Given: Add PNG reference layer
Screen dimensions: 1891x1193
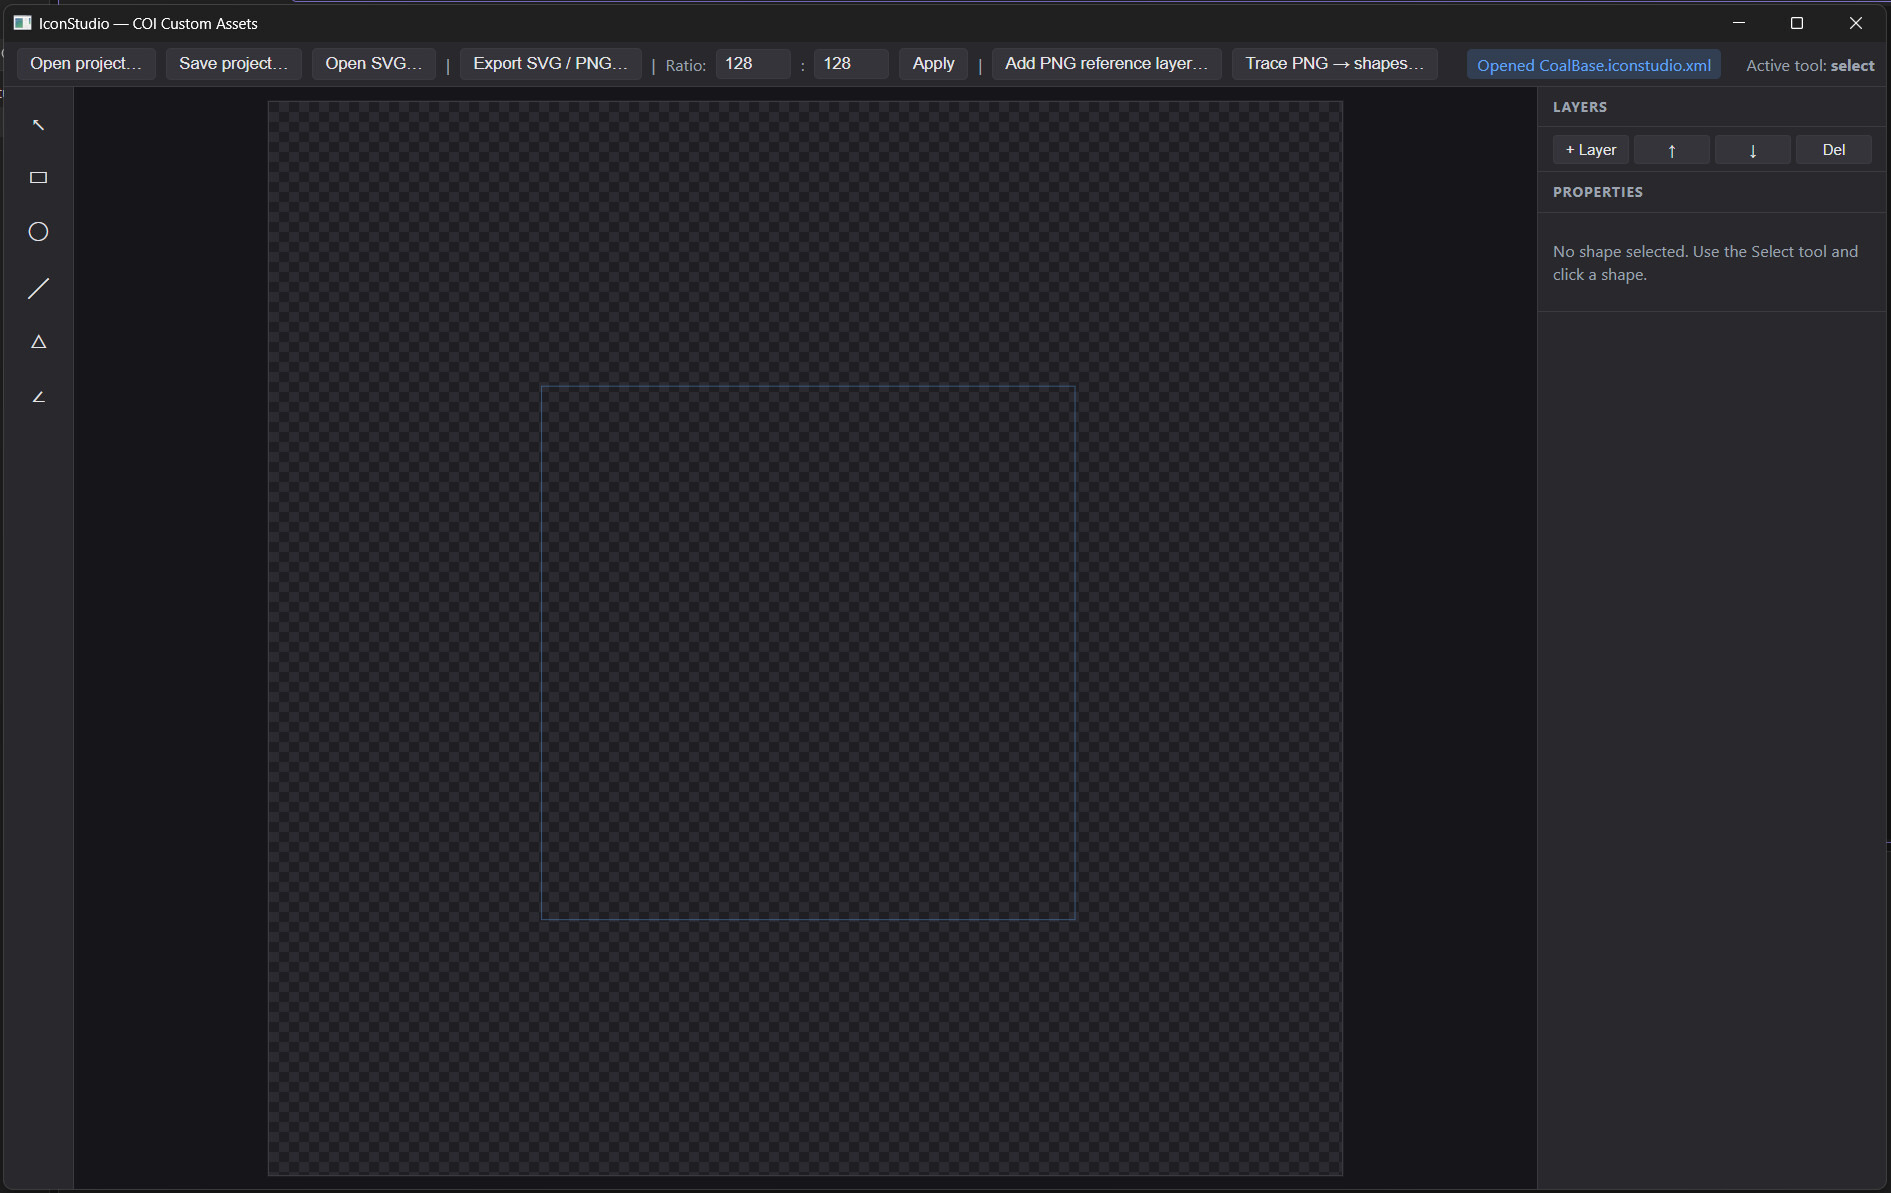Looking at the screenshot, I should [x=1106, y=64].
